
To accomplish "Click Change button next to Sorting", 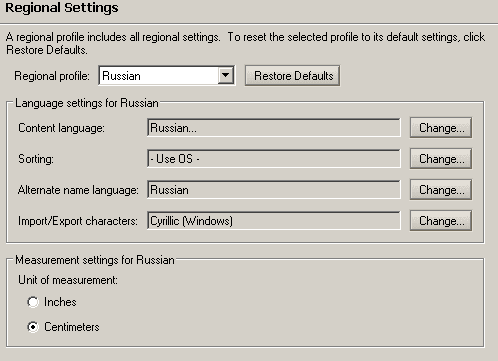I will pyautogui.click(x=441, y=159).
